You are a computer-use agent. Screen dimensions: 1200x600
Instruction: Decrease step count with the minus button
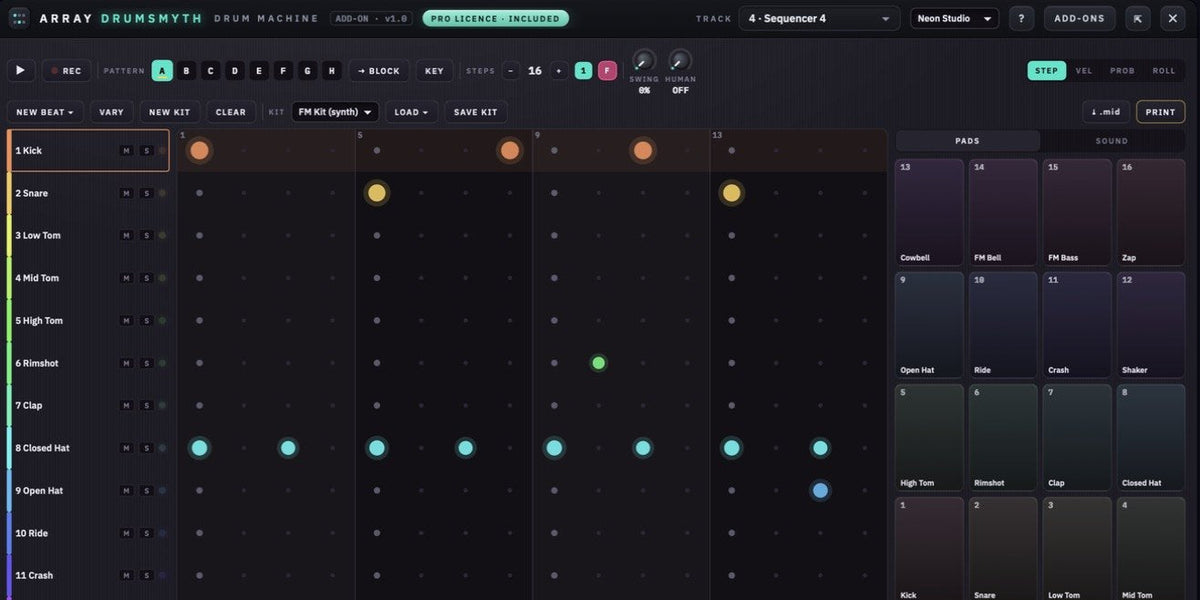[511, 71]
